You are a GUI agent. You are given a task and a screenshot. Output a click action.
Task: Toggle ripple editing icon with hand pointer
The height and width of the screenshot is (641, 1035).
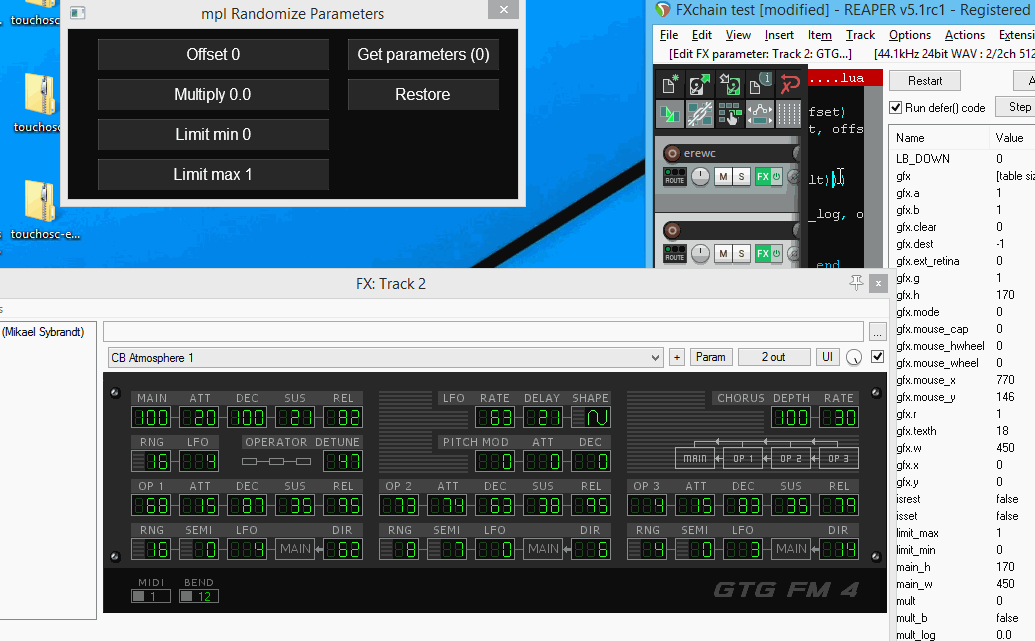click(729, 114)
